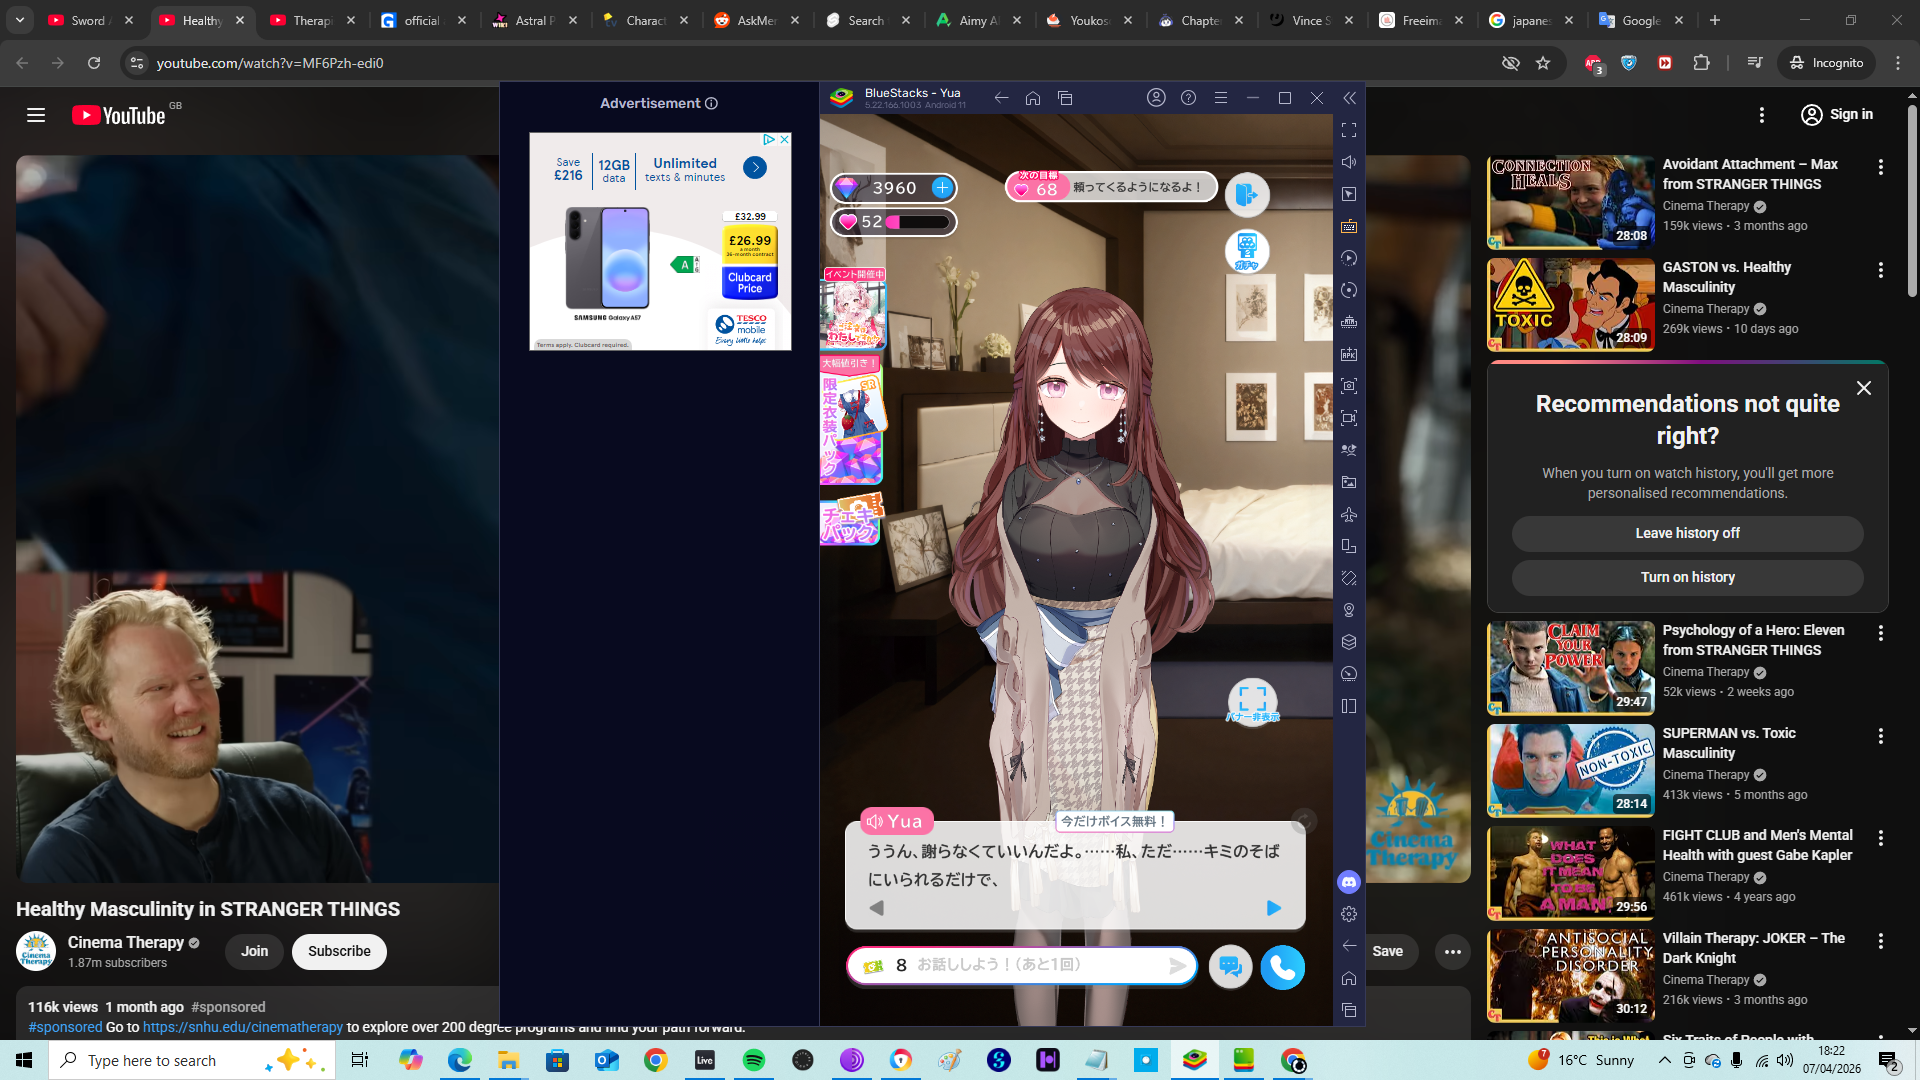
Task: Toggle BlueStacks full screen mode
Action: click(1349, 130)
